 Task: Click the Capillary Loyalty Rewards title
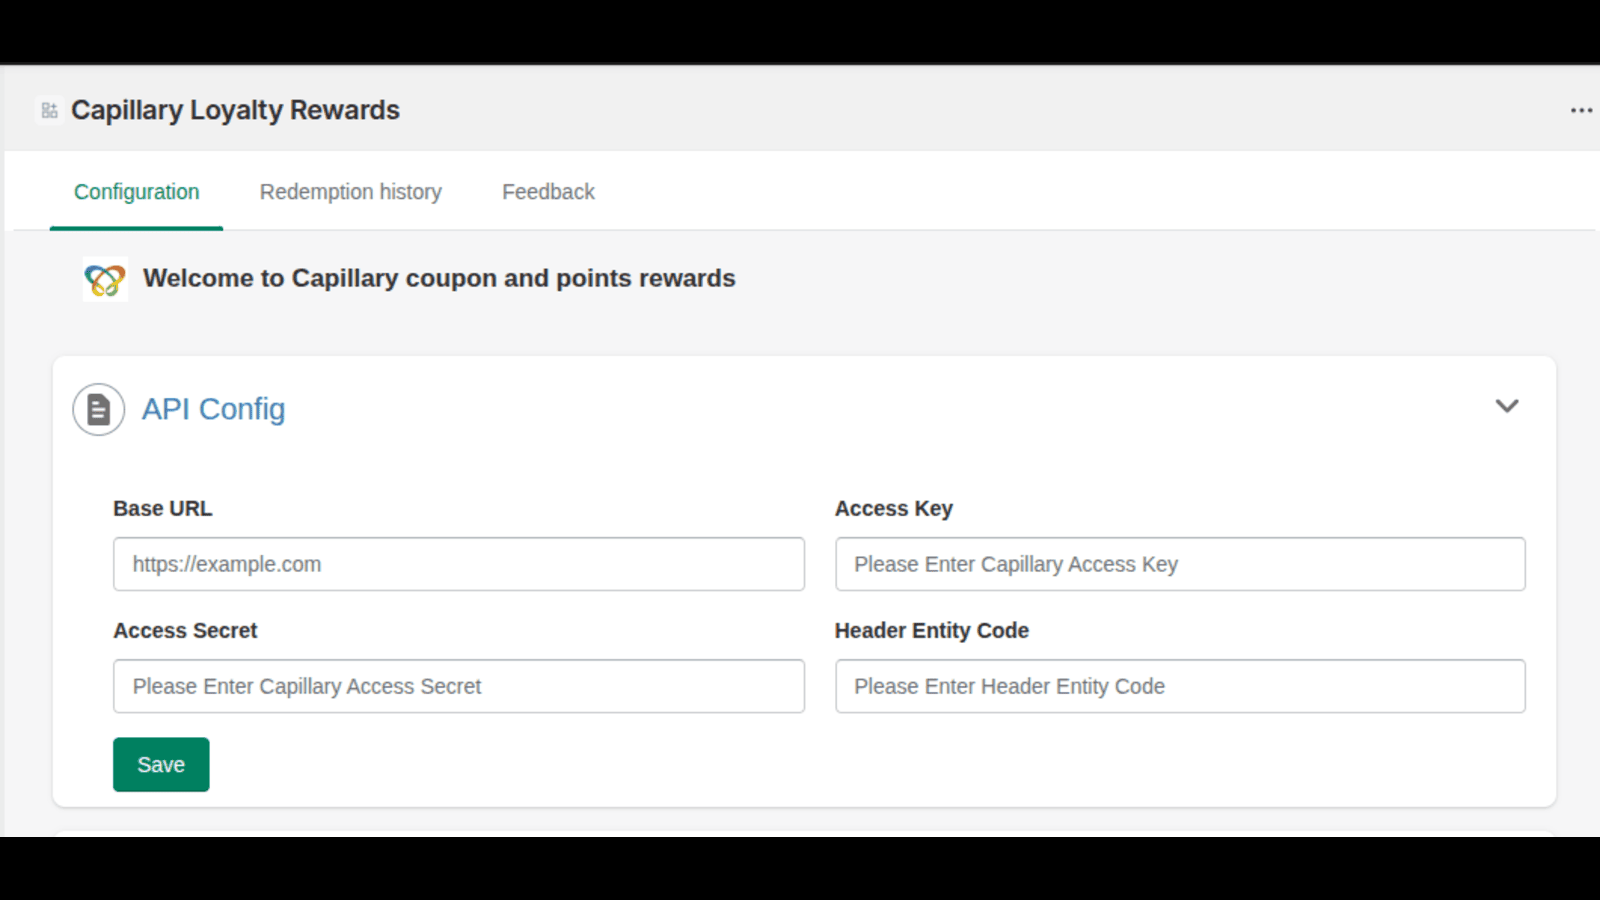[235, 110]
